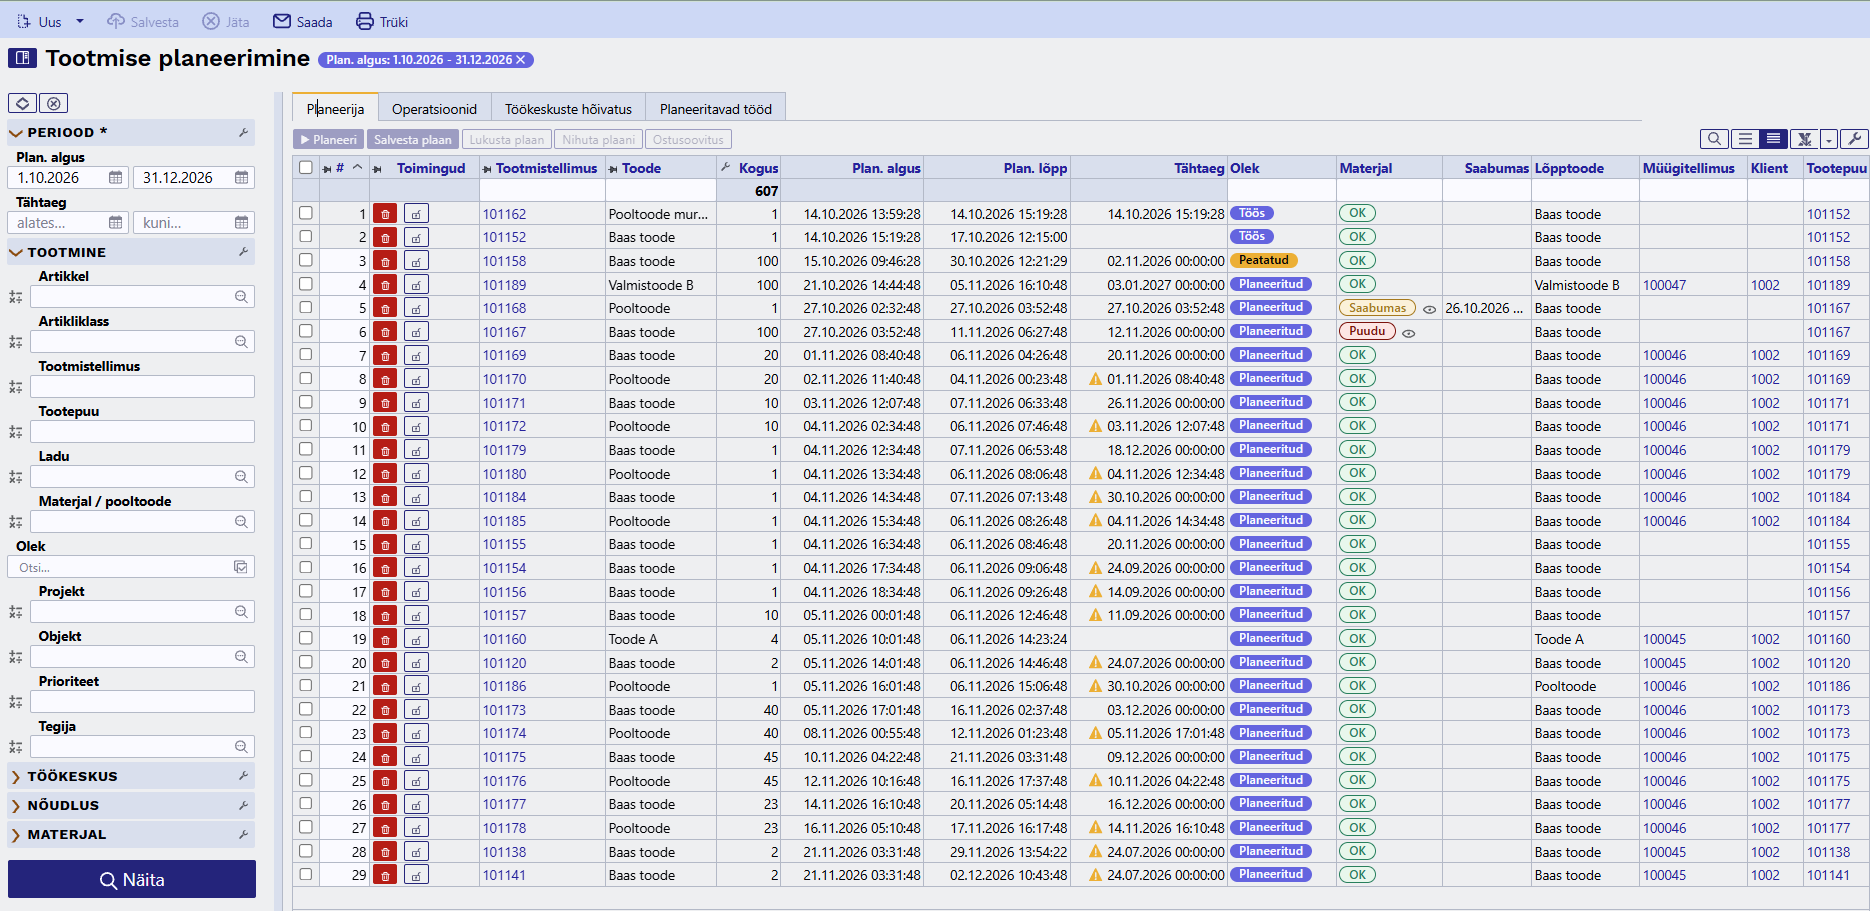
Task: Tick the checkbox for row 101160
Action: pos(306,638)
